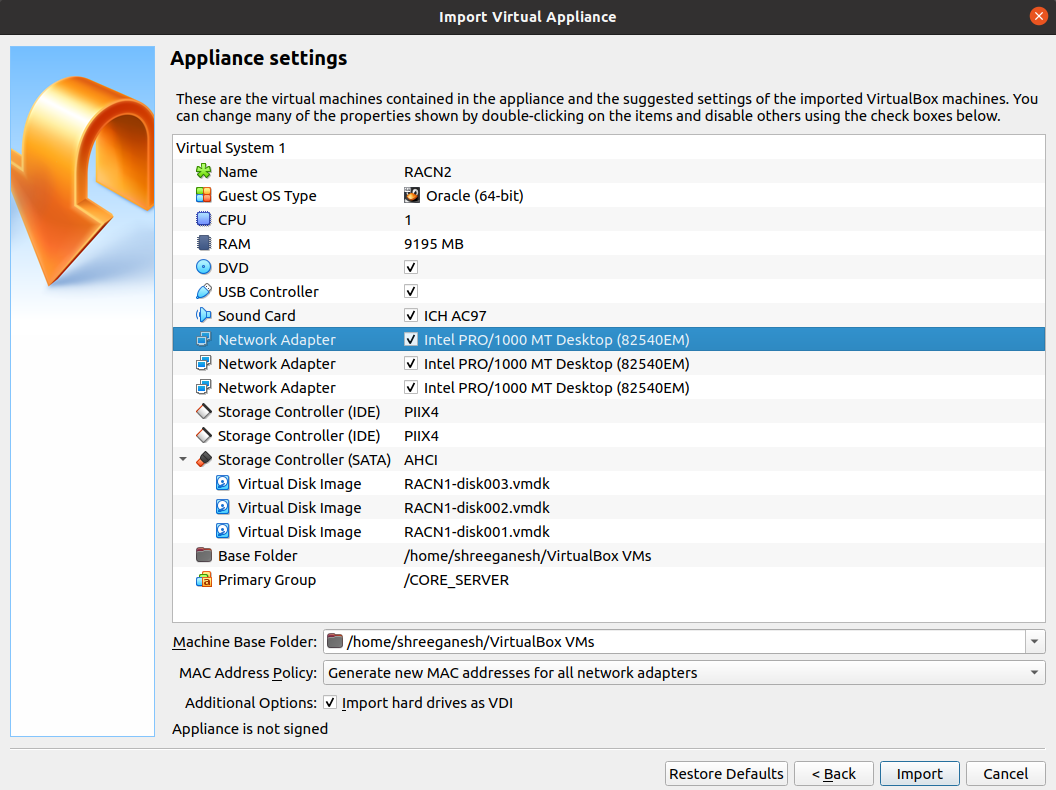Screen dimensions: 1056x790
Task: Click the folder icon in Machine Base Folder field
Action: click(x=335, y=641)
